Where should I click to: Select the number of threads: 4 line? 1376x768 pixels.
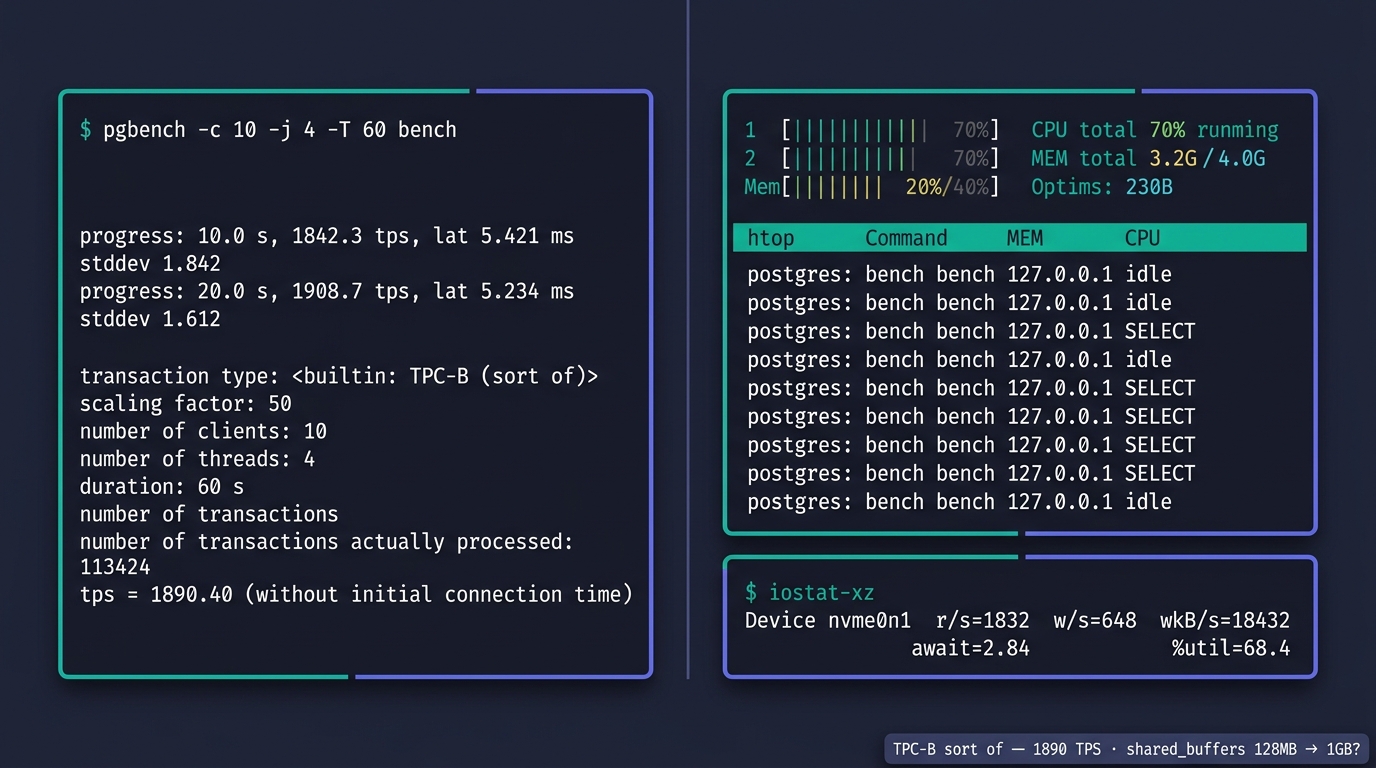[197, 459]
